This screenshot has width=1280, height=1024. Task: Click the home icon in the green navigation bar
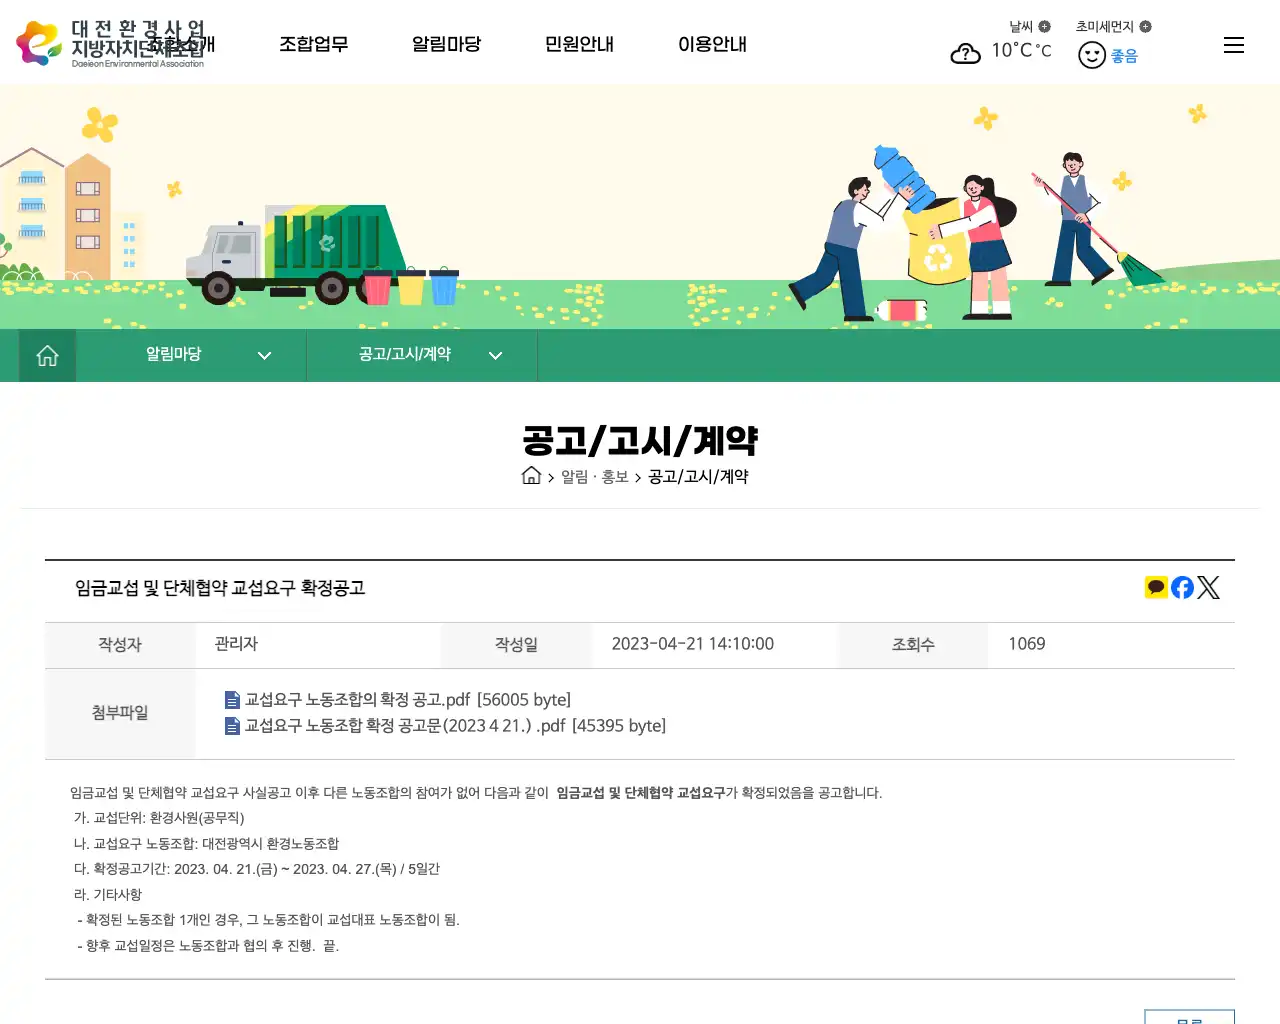point(46,355)
